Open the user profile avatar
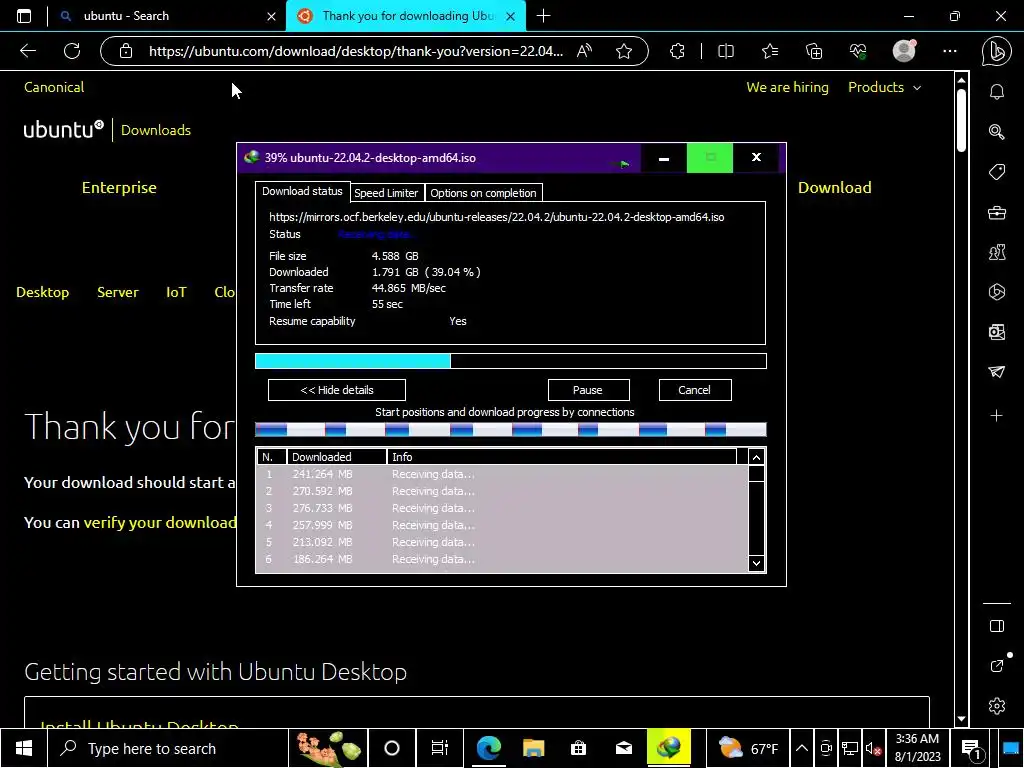 pos(904,51)
